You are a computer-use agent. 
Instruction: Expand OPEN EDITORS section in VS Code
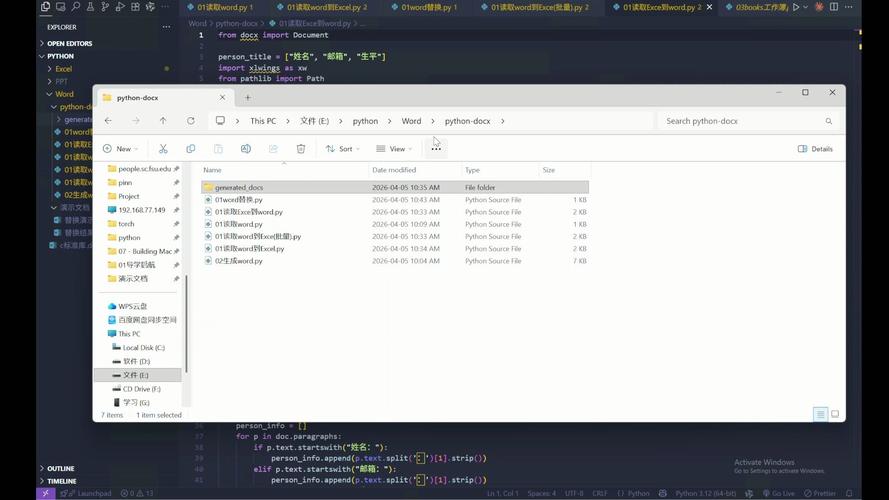69,43
